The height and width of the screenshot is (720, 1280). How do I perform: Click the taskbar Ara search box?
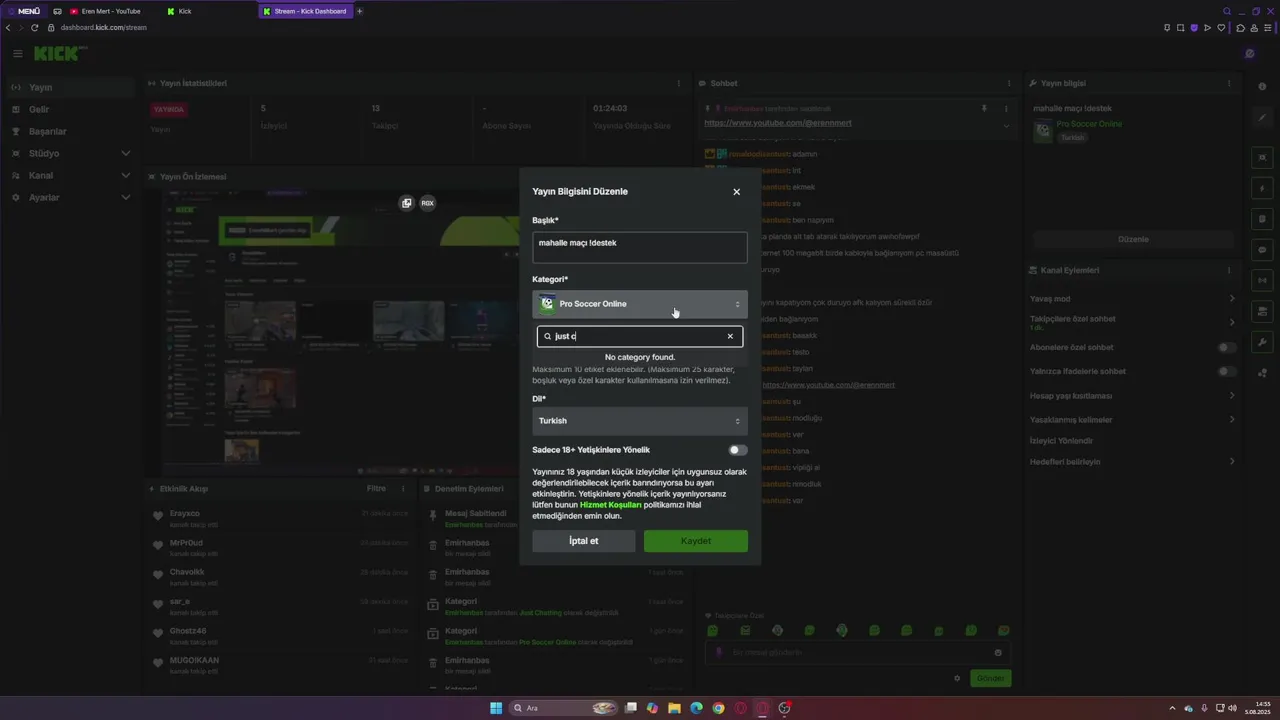coord(565,708)
